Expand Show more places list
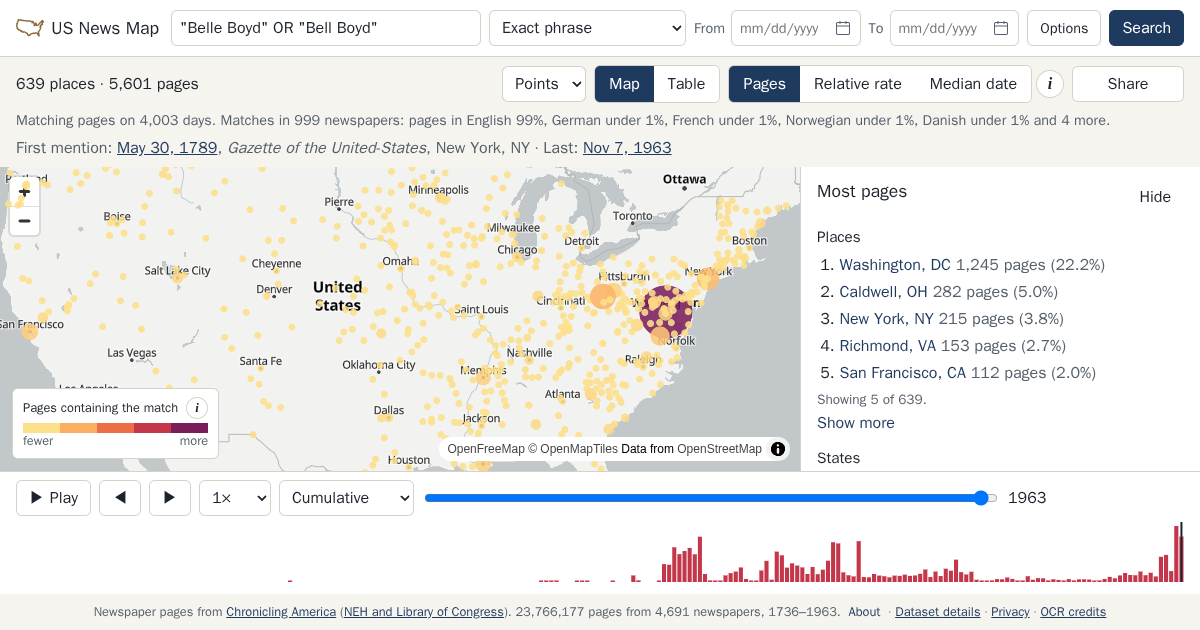The width and height of the screenshot is (1200, 630). point(855,423)
